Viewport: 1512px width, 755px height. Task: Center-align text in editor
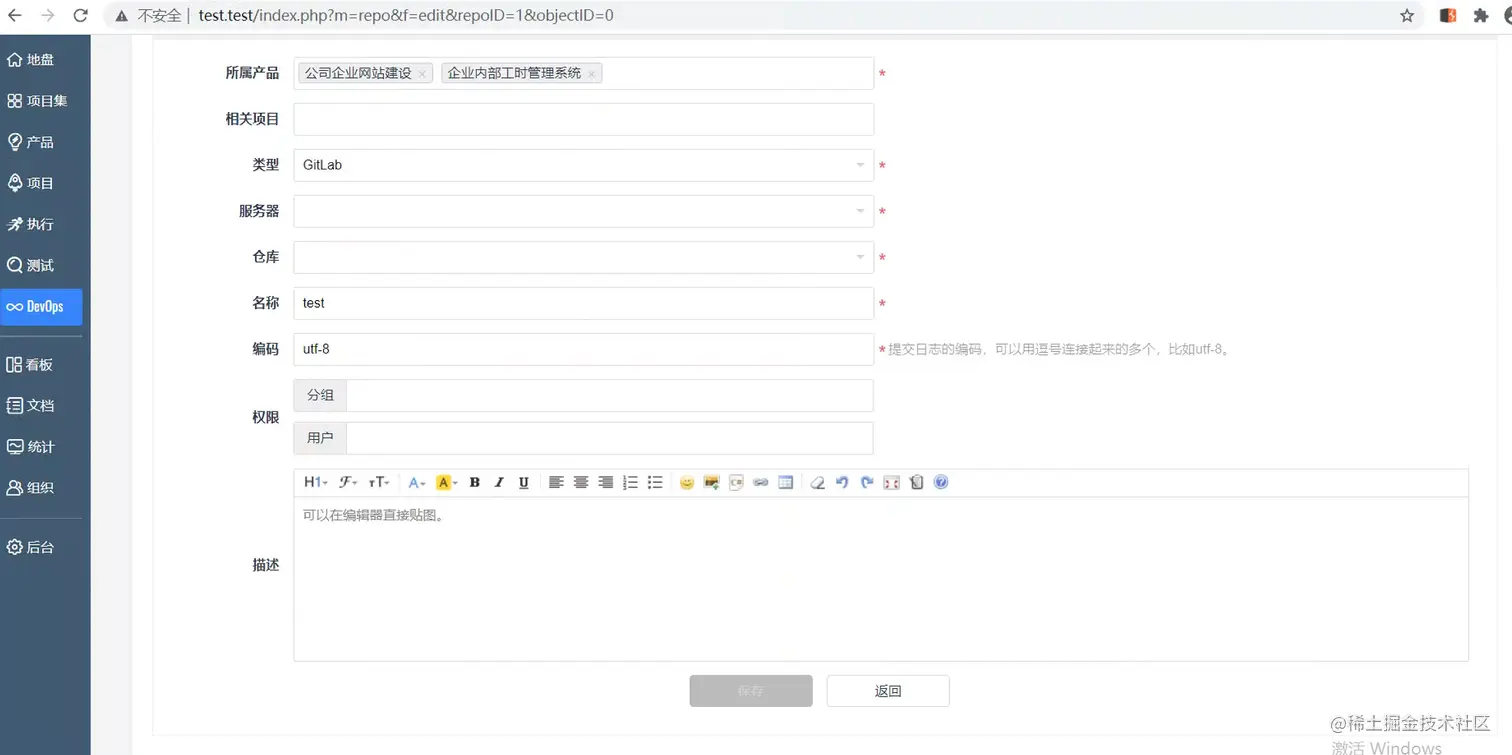pos(581,482)
